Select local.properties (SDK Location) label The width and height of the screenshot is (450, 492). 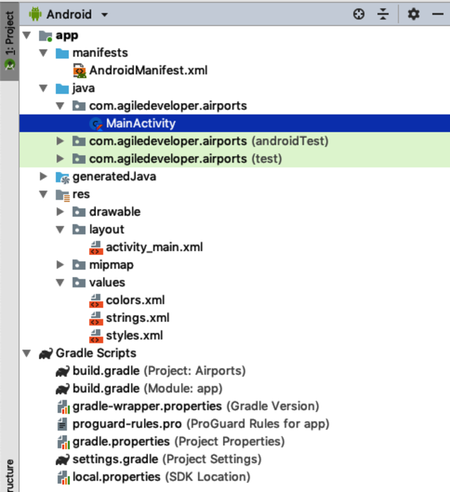coord(161,477)
